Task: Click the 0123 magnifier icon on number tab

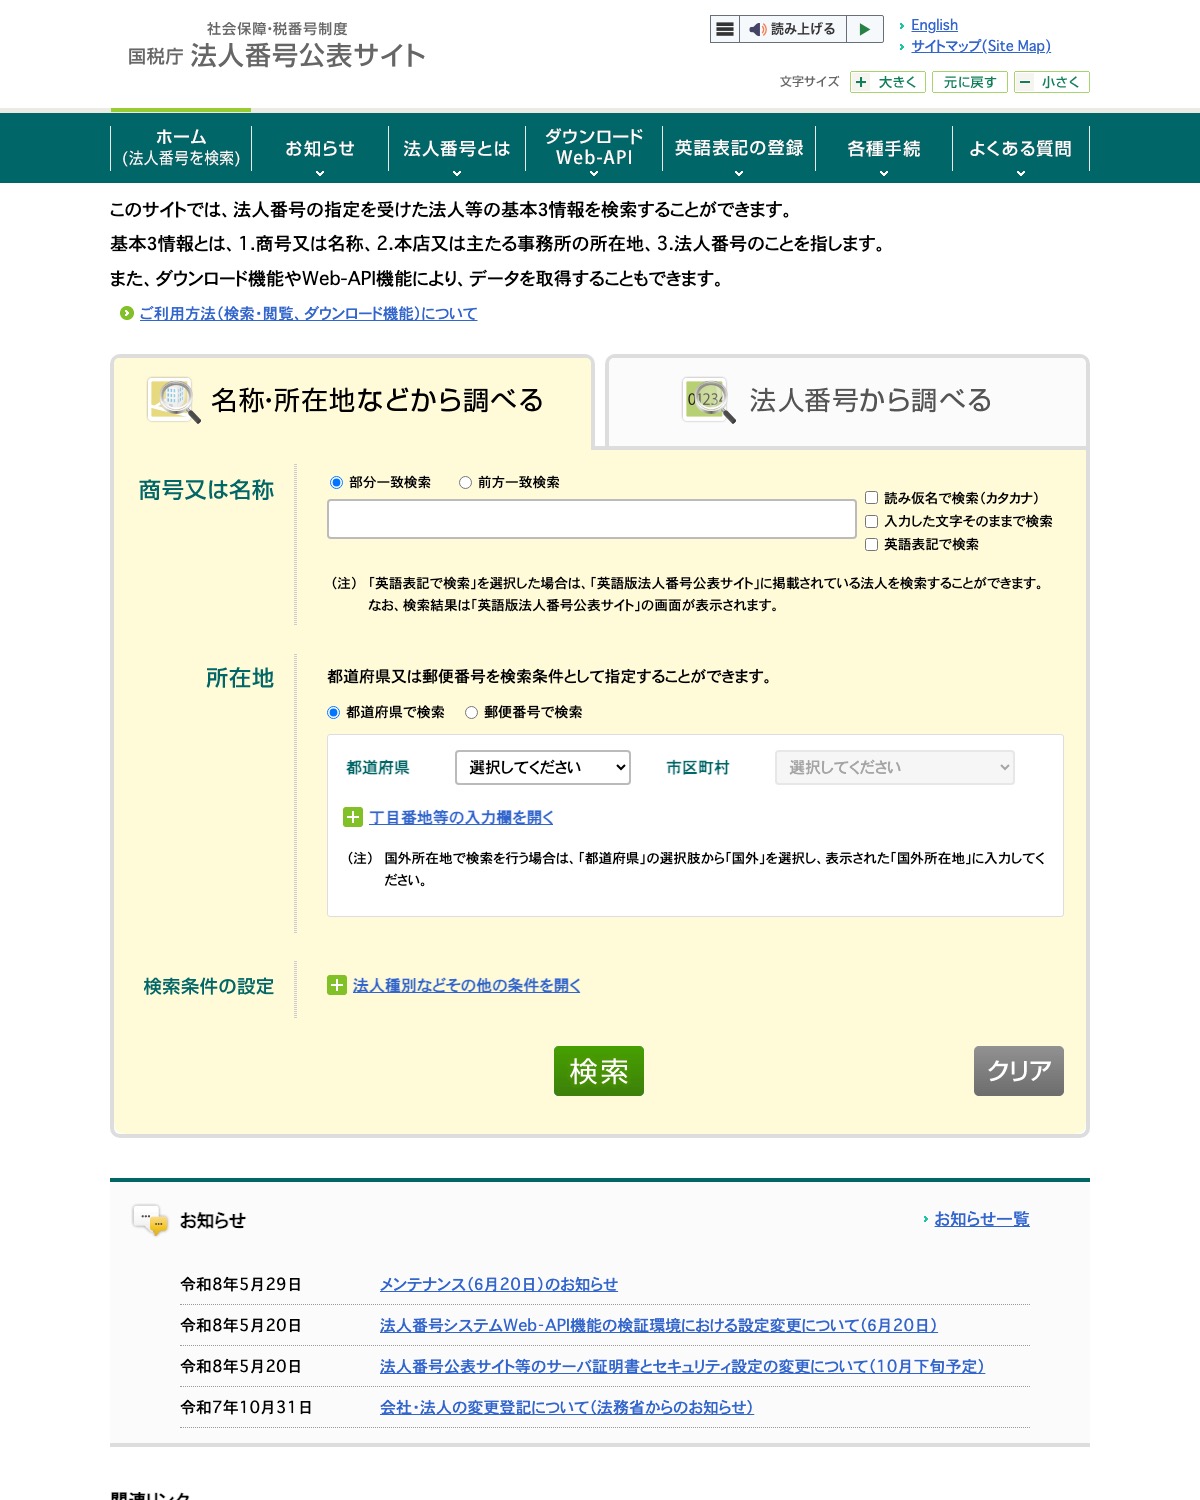Action: pyautogui.click(x=709, y=400)
